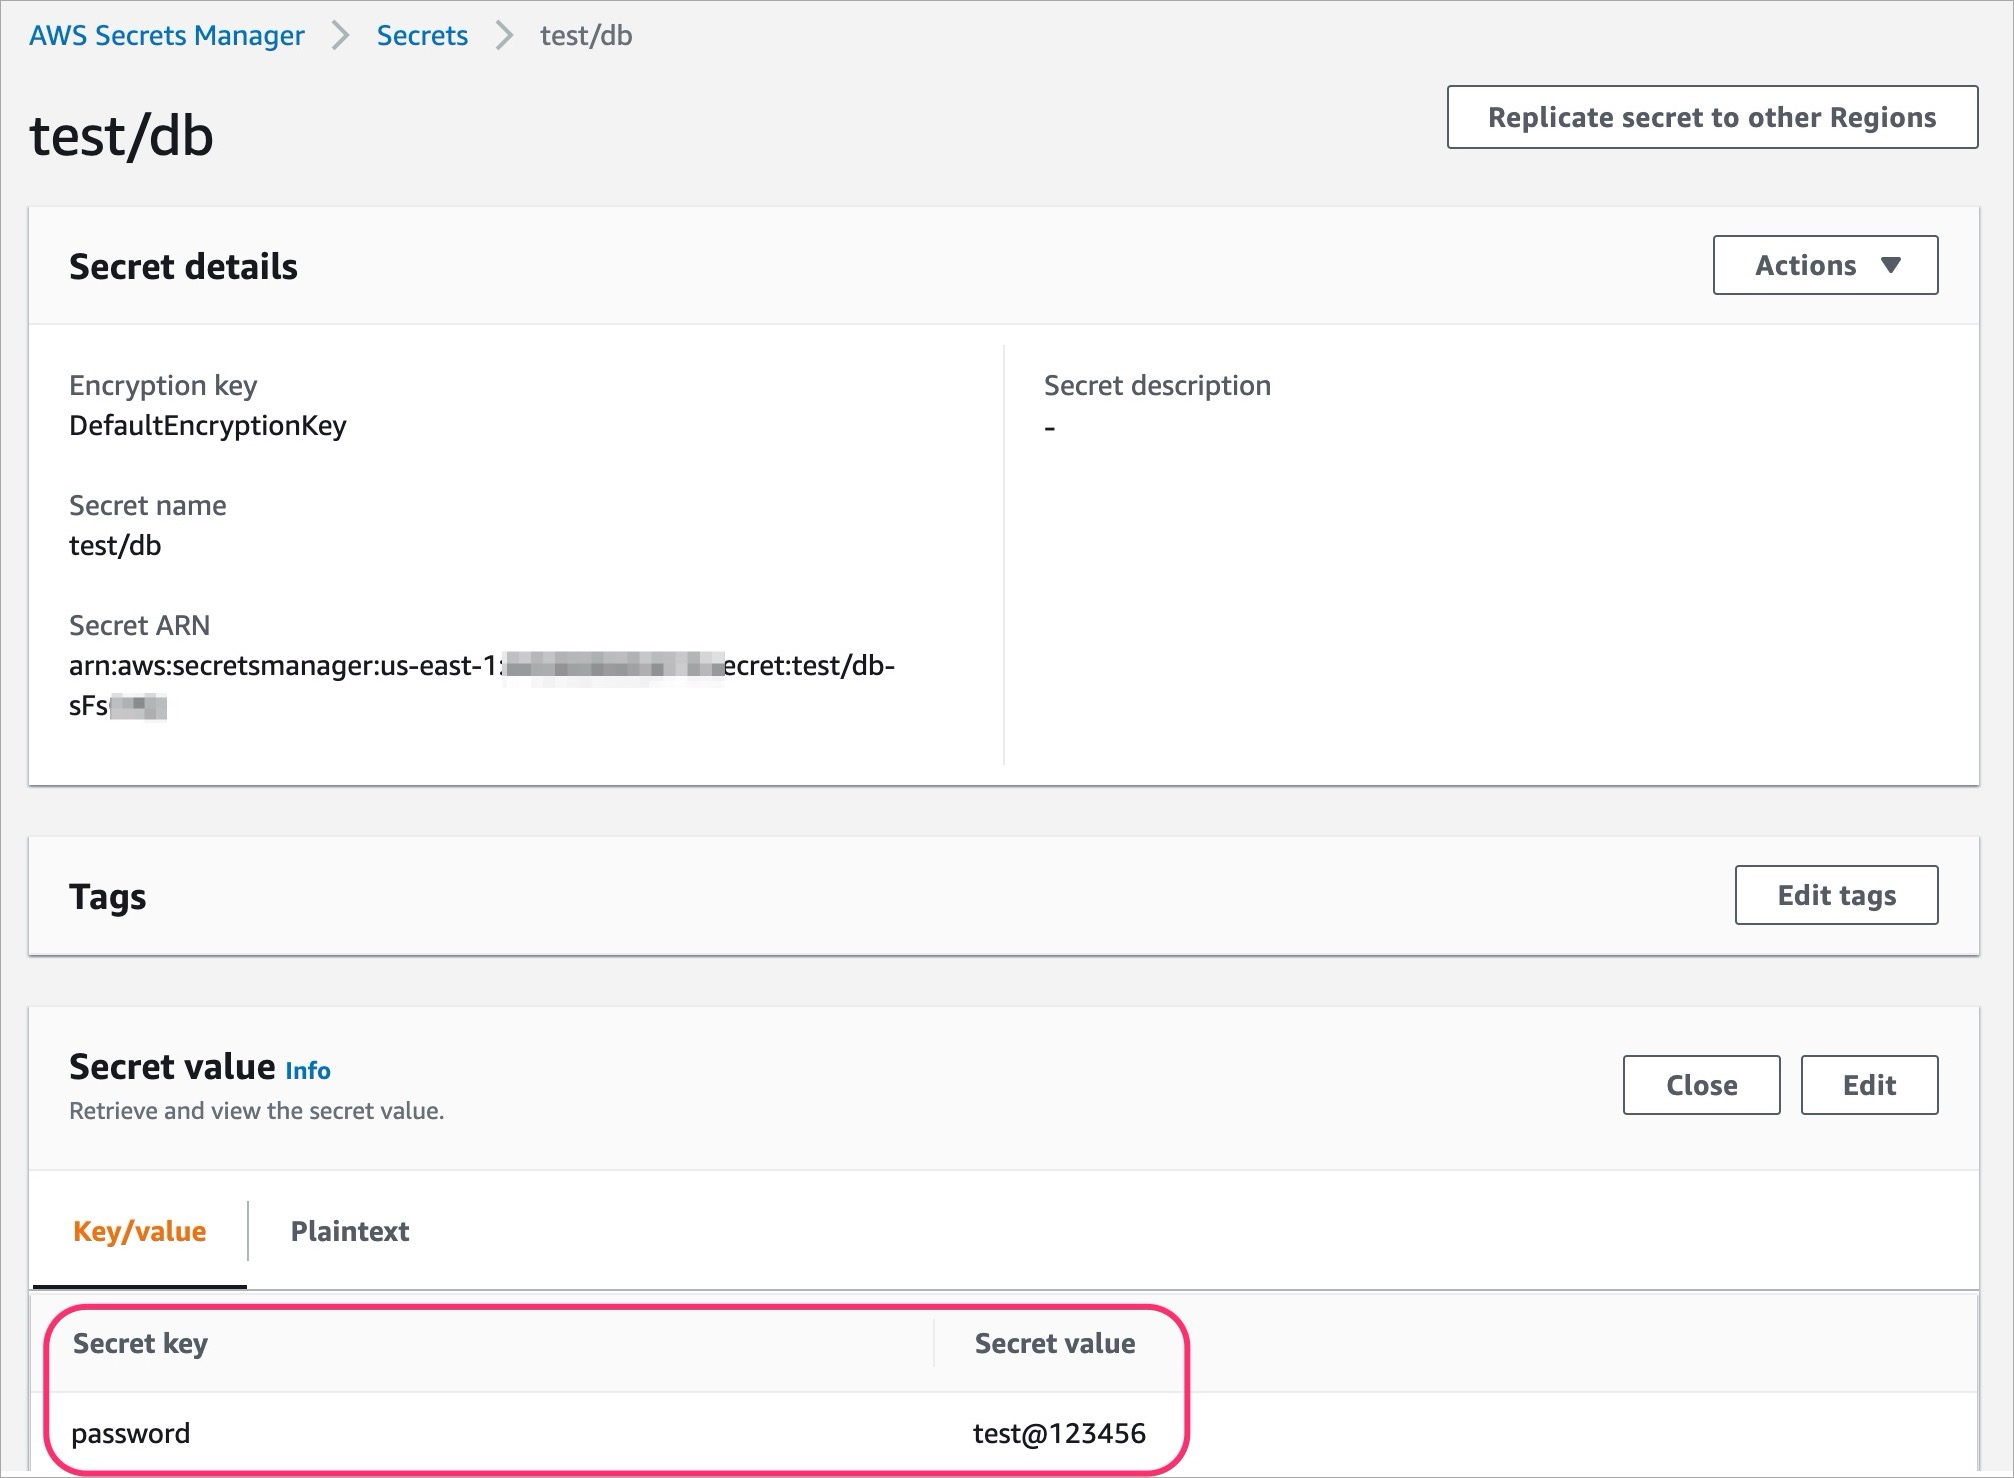Navigate to Secrets breadcrumb link
The height and width of the screenshot is (1478, 2014).
[422, 36]
